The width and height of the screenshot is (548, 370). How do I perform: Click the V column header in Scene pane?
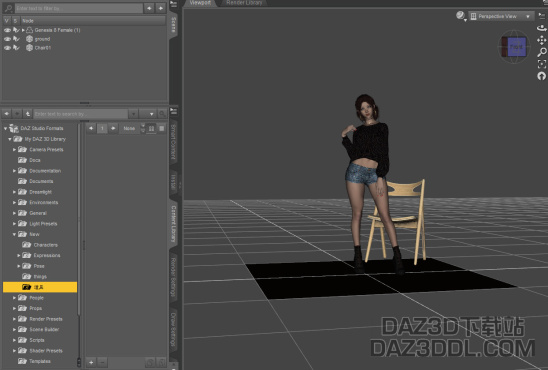click(x=6, y=21)
